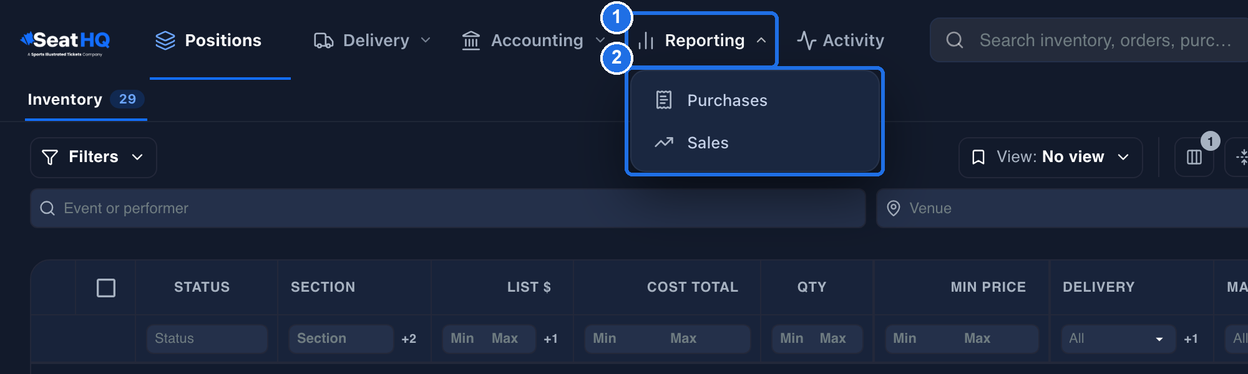Switch to the Inventory tab
This screenshot has width=1248, height=374.
(85, 99)
